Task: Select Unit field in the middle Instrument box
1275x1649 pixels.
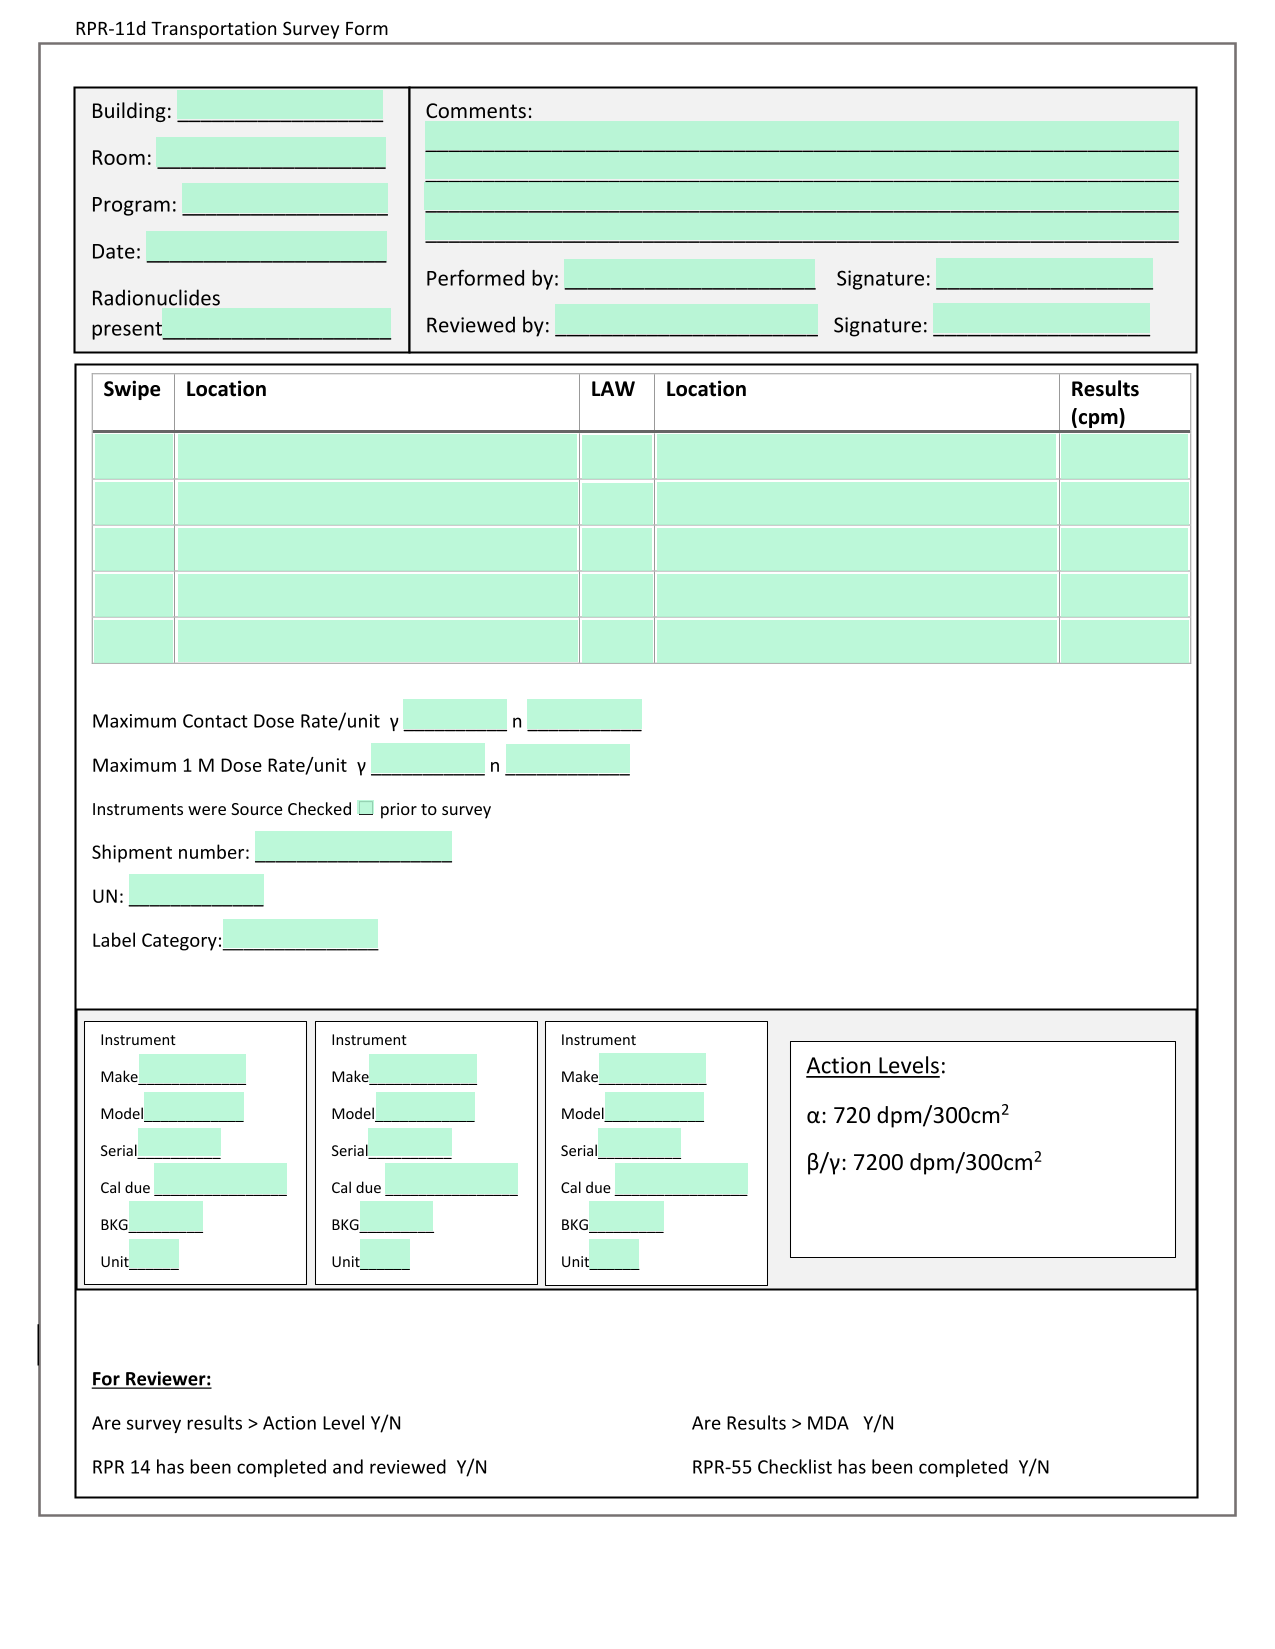Action: coord(385,1254)
